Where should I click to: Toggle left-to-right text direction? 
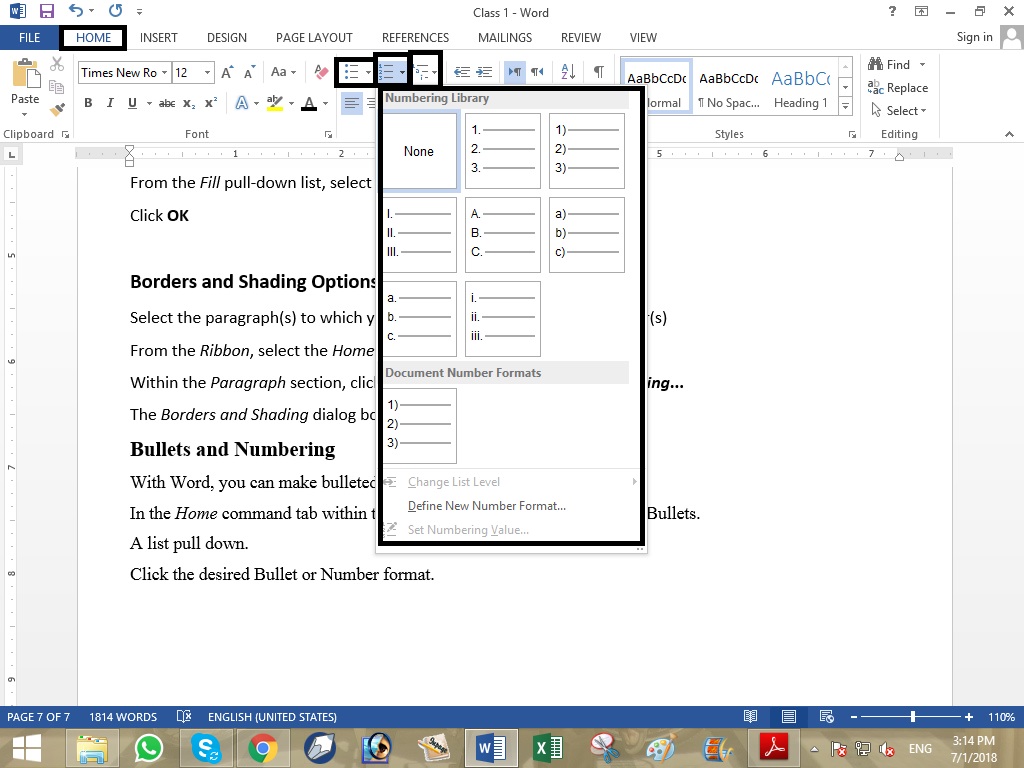pos(515,72)
